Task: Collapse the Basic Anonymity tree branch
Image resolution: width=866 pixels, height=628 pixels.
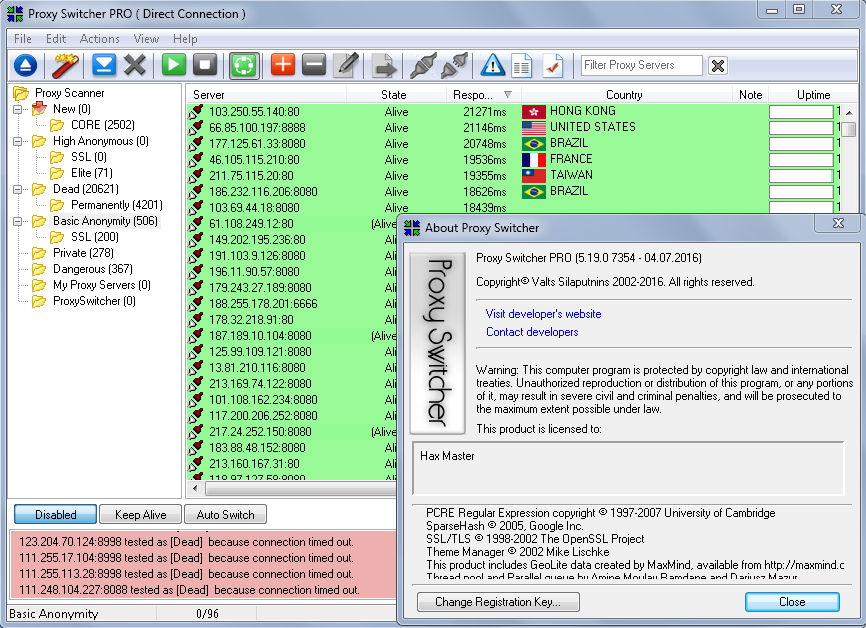Action: [x=19, y=221]
